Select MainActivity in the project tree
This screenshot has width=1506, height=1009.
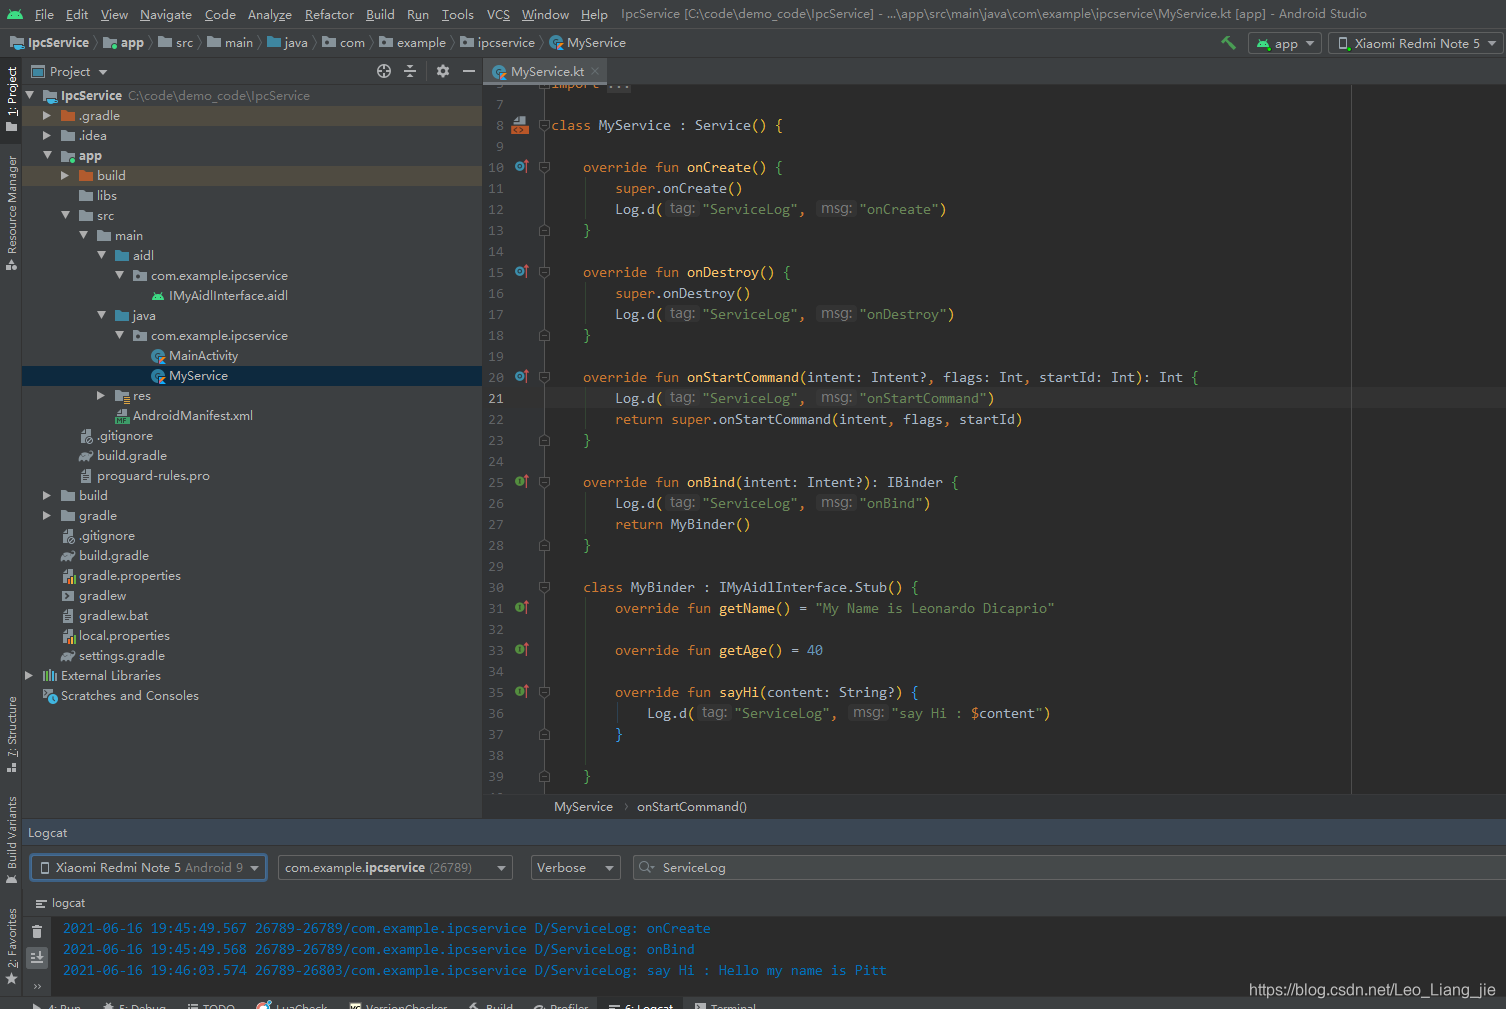(203, 356)
